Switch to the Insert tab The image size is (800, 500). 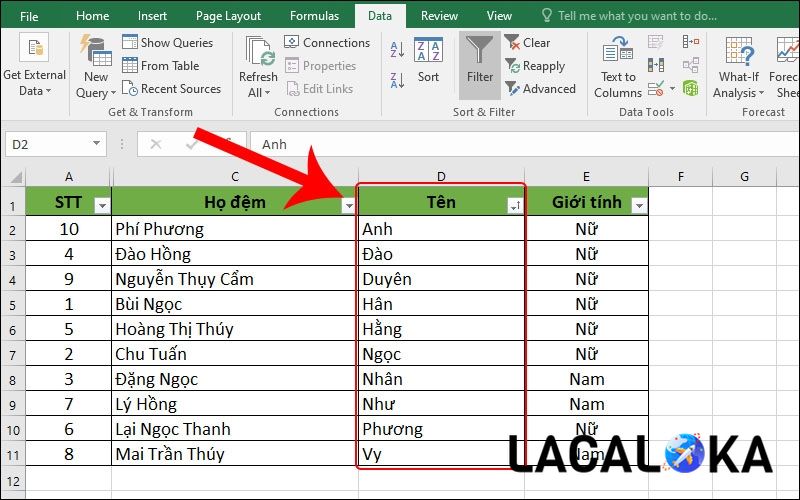pos(152,16)
